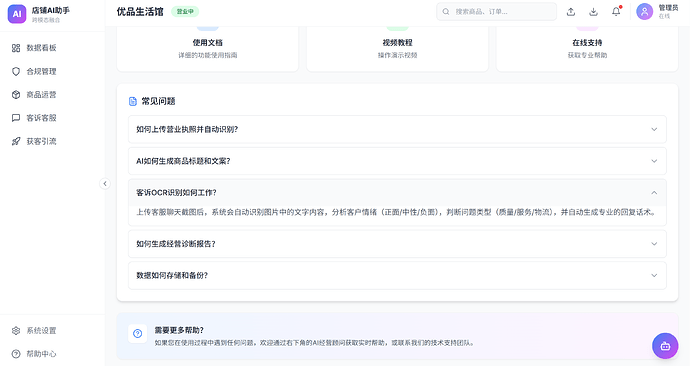
Task: Click the chat bubble icon beside 客诉客服
Action: 16,118
